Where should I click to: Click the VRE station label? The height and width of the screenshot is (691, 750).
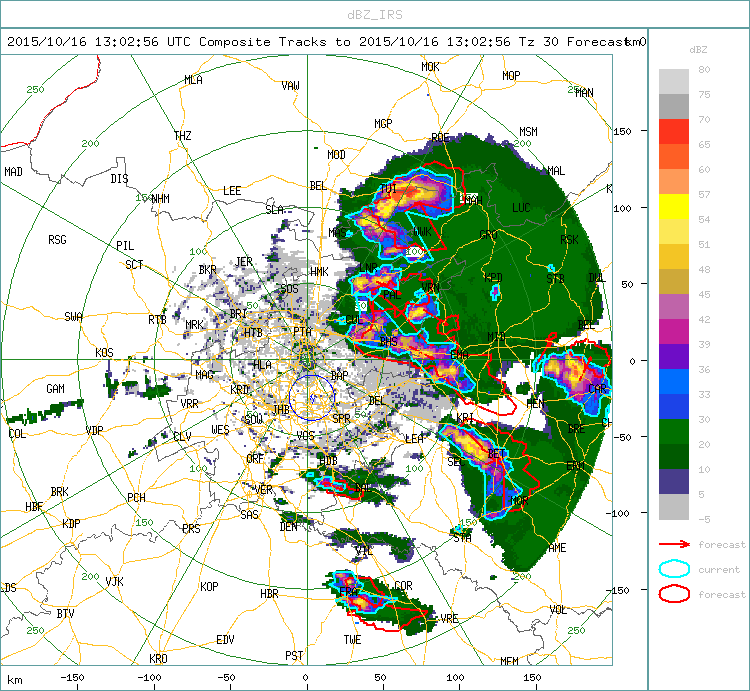pyautogui.click(x=450, y=619)
